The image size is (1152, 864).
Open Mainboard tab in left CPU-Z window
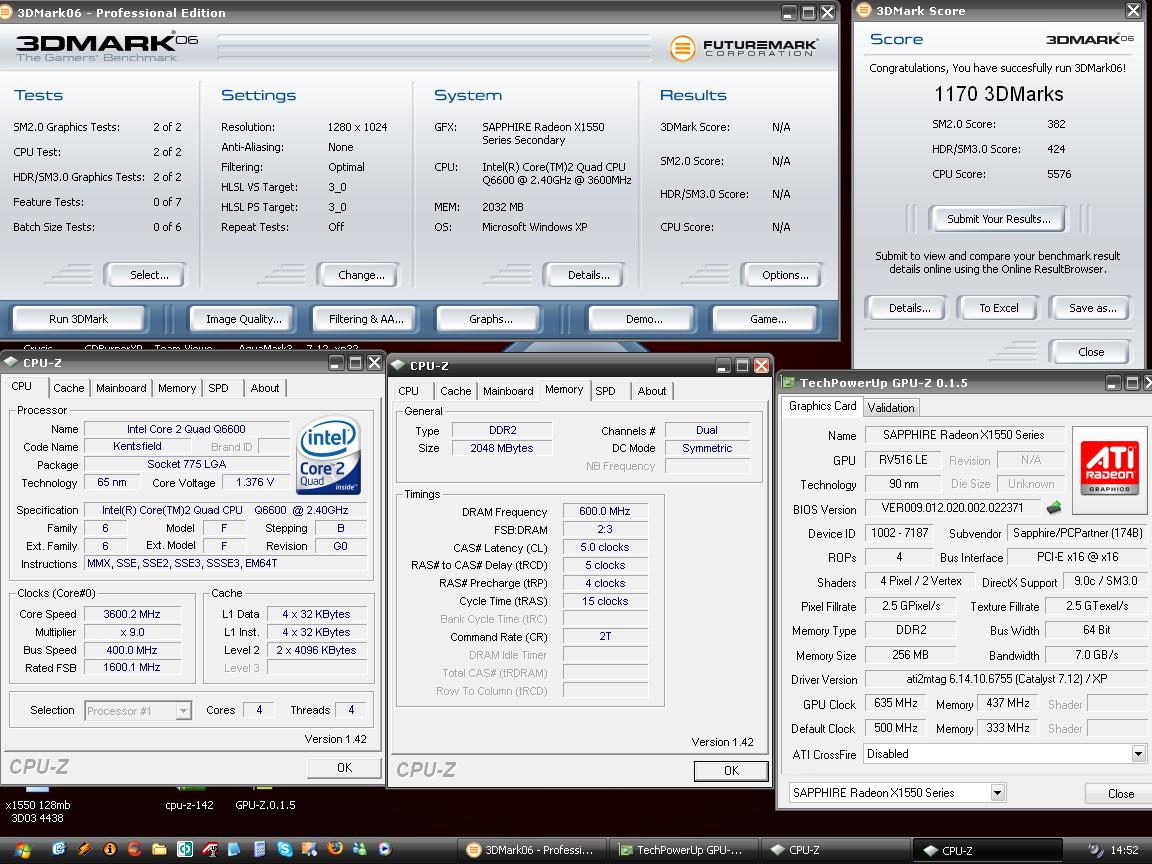point(121,388)
